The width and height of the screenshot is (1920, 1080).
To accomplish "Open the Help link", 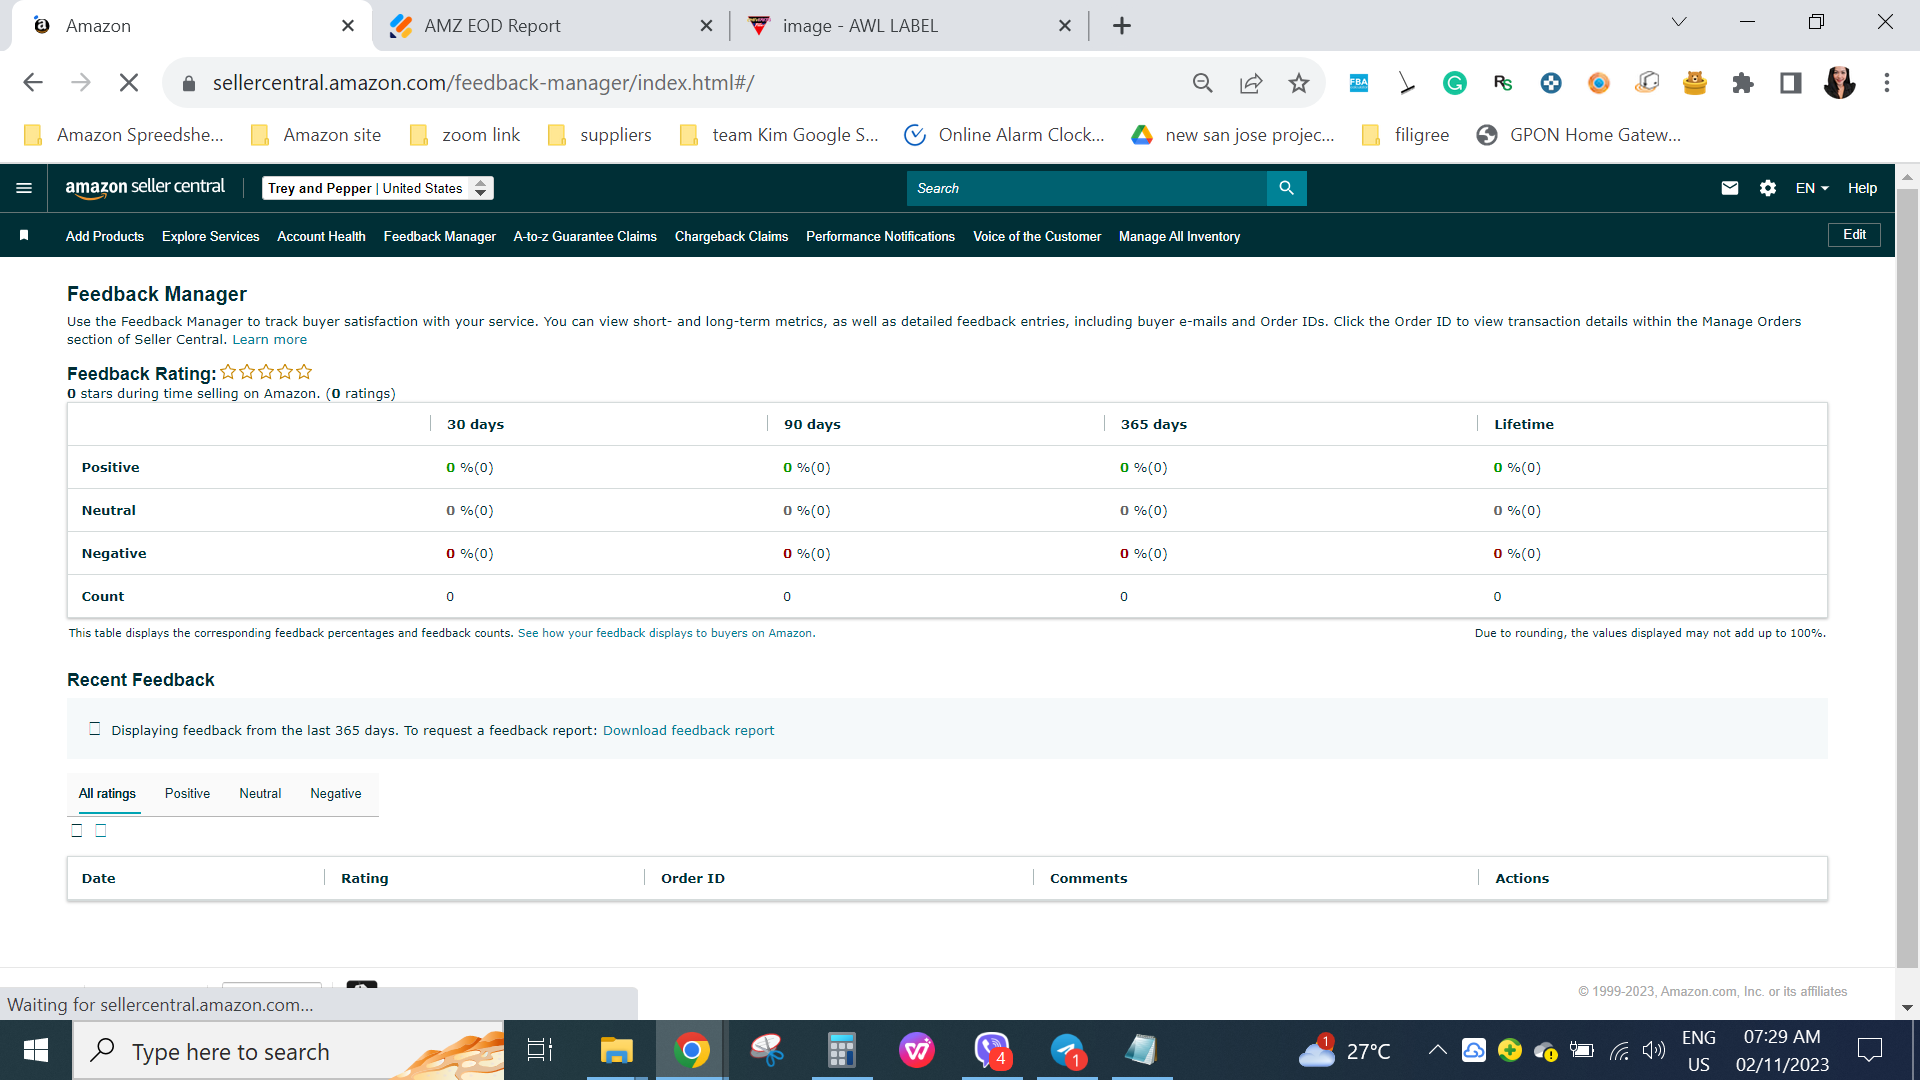I will click(x=1862, y=188).
